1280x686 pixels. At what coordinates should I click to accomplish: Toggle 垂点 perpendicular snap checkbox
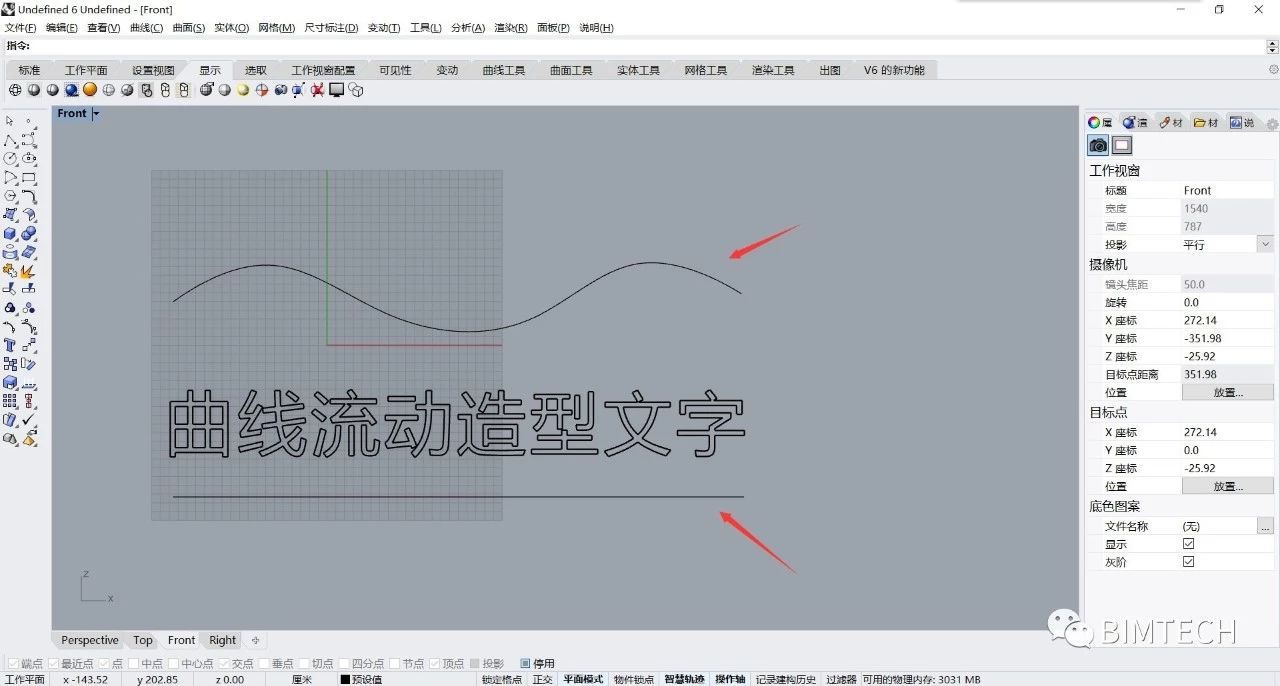coord(265,664)
